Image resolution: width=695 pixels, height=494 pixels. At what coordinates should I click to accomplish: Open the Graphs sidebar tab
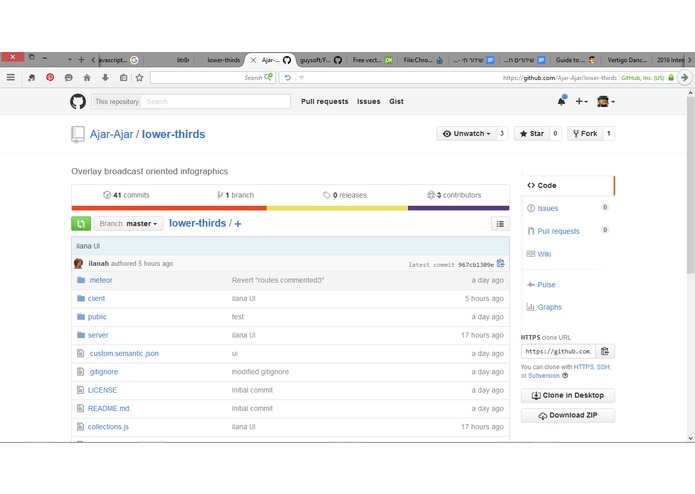click(549, 307)
